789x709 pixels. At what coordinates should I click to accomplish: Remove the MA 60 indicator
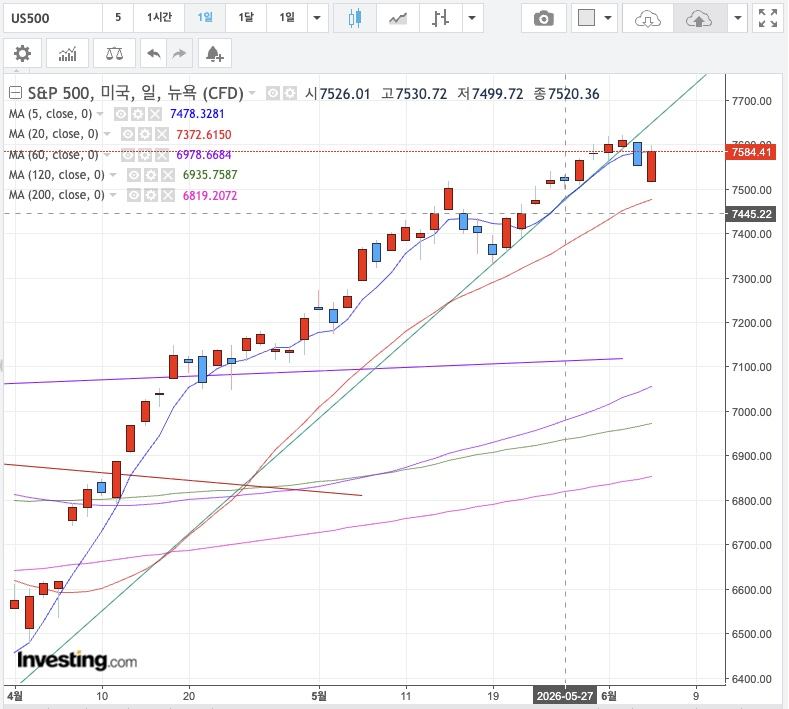click(x=162, y=155)
